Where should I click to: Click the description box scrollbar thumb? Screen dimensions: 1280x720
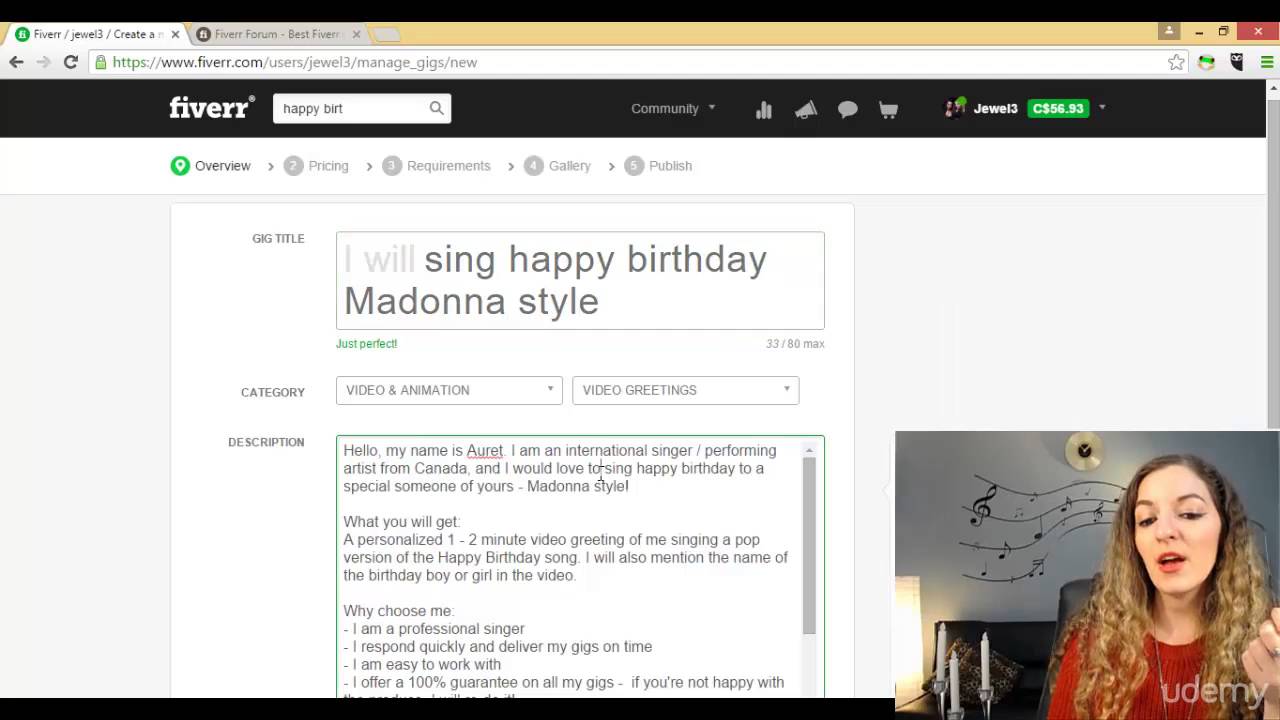pos(809,546)
